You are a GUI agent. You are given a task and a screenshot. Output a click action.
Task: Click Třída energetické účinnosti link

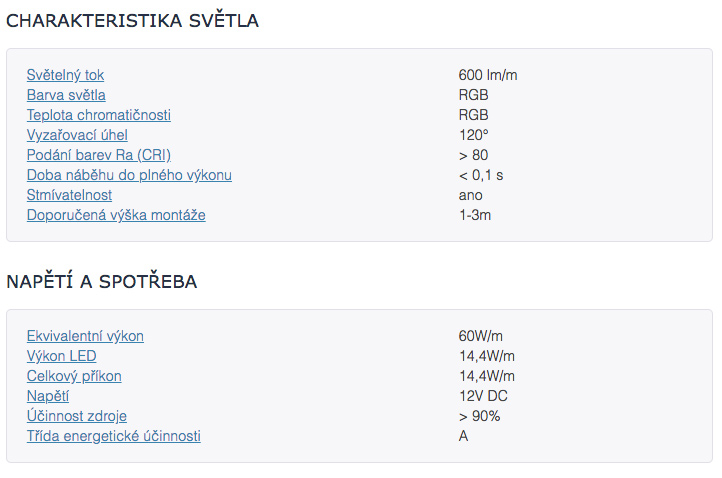(114, 436)
